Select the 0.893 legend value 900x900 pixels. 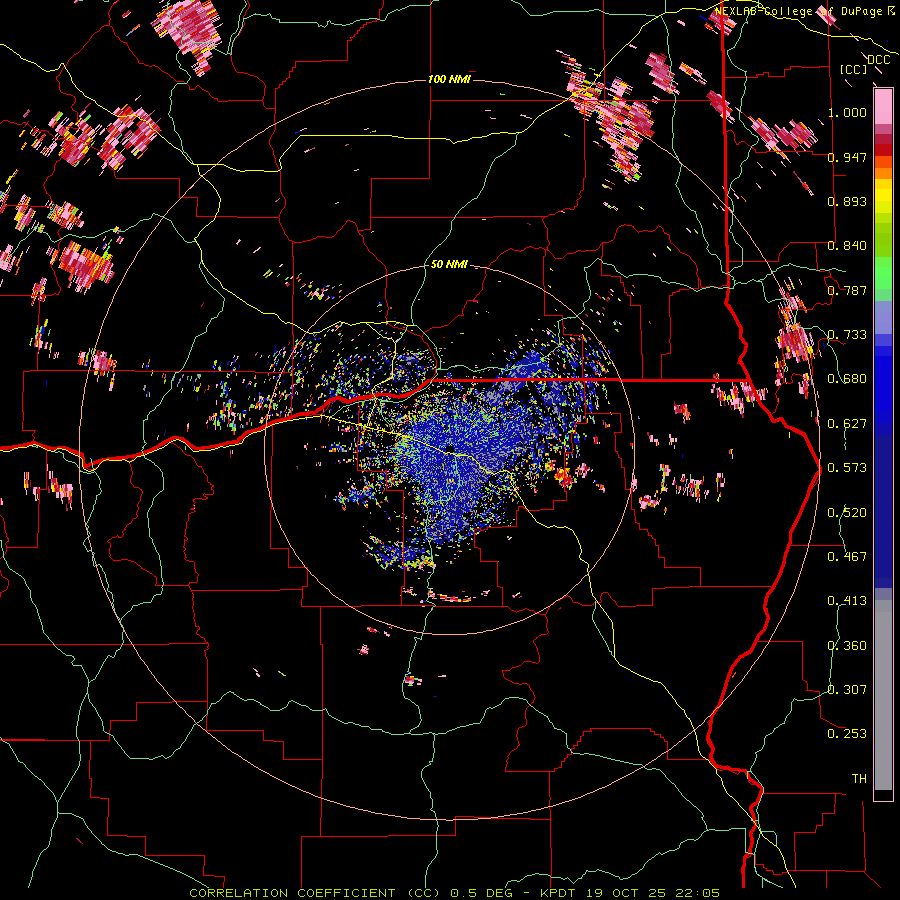point(847,201)
